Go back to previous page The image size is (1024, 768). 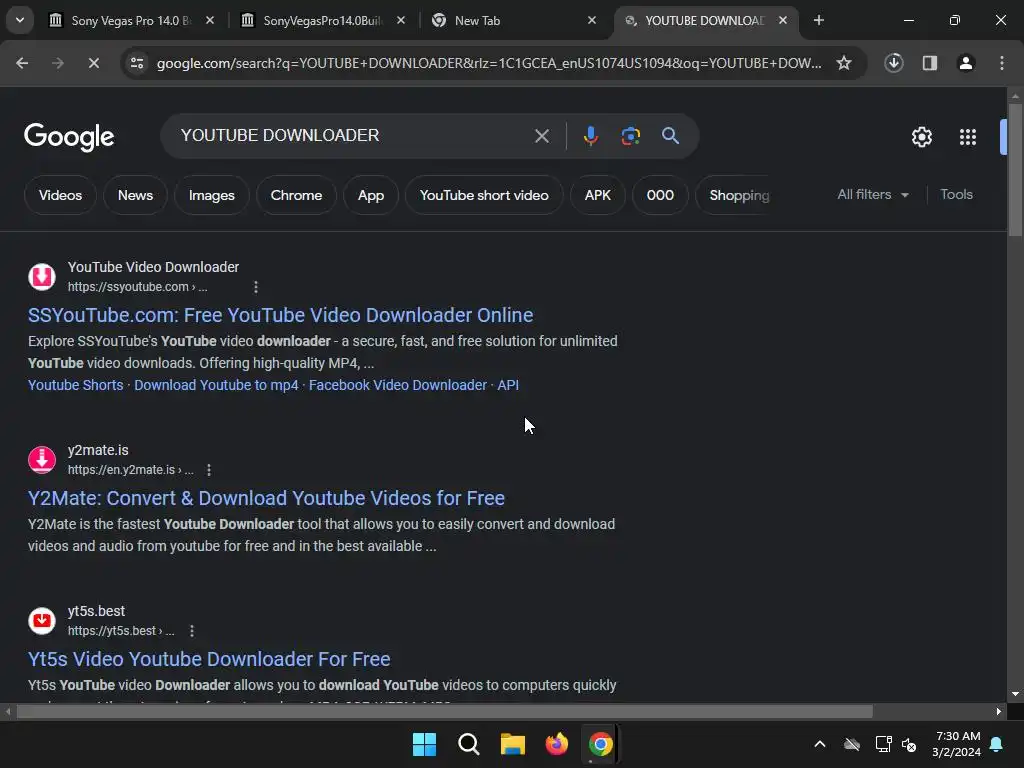(x=22, y=63)
